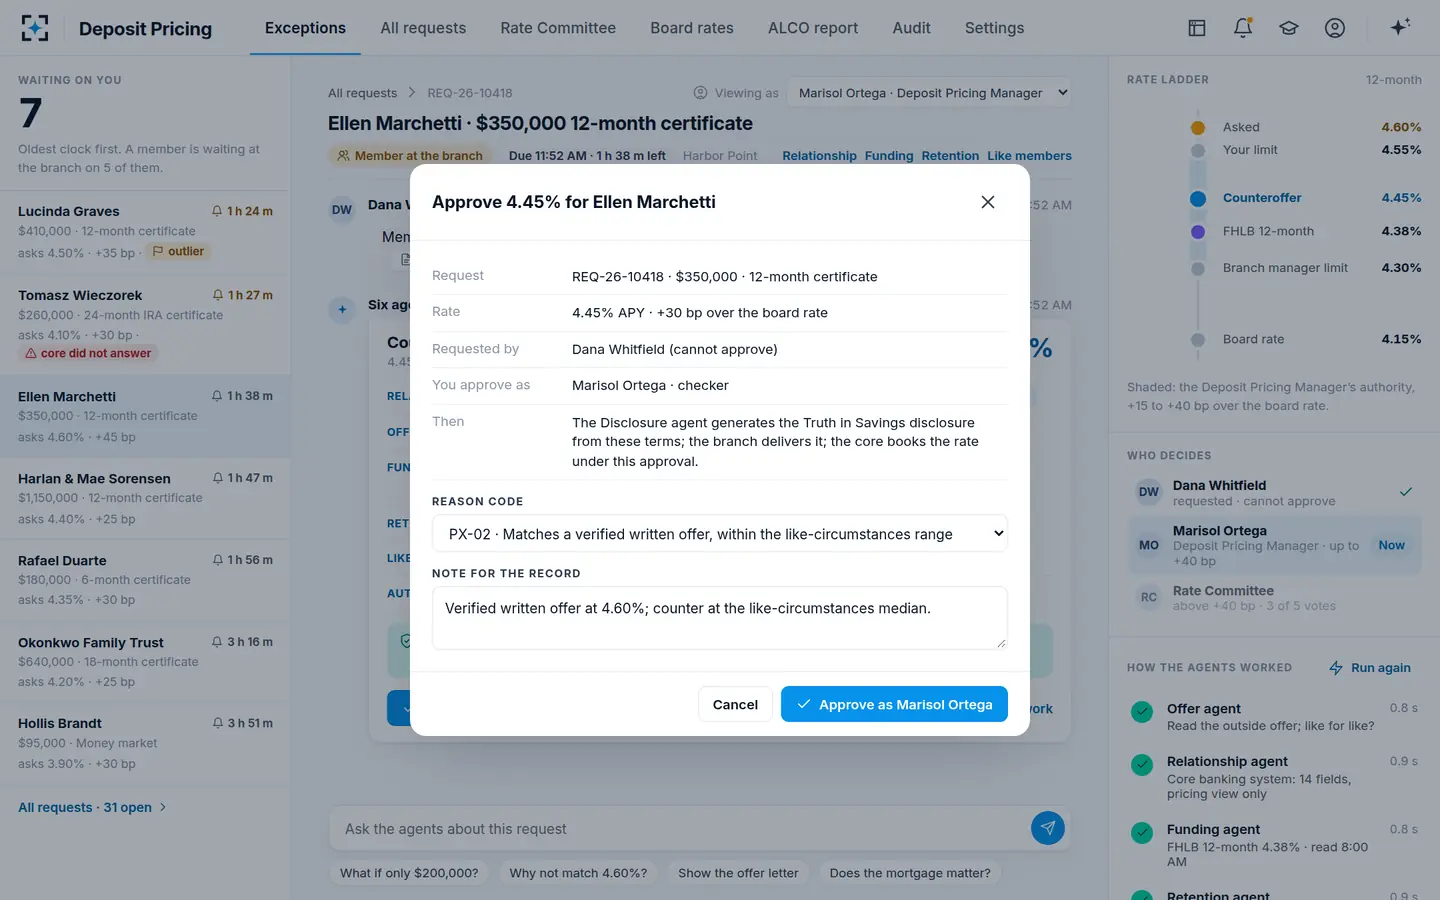
Task: Open the Rate Committee tab
Action: pyautogui.click(x=558, y=28)
